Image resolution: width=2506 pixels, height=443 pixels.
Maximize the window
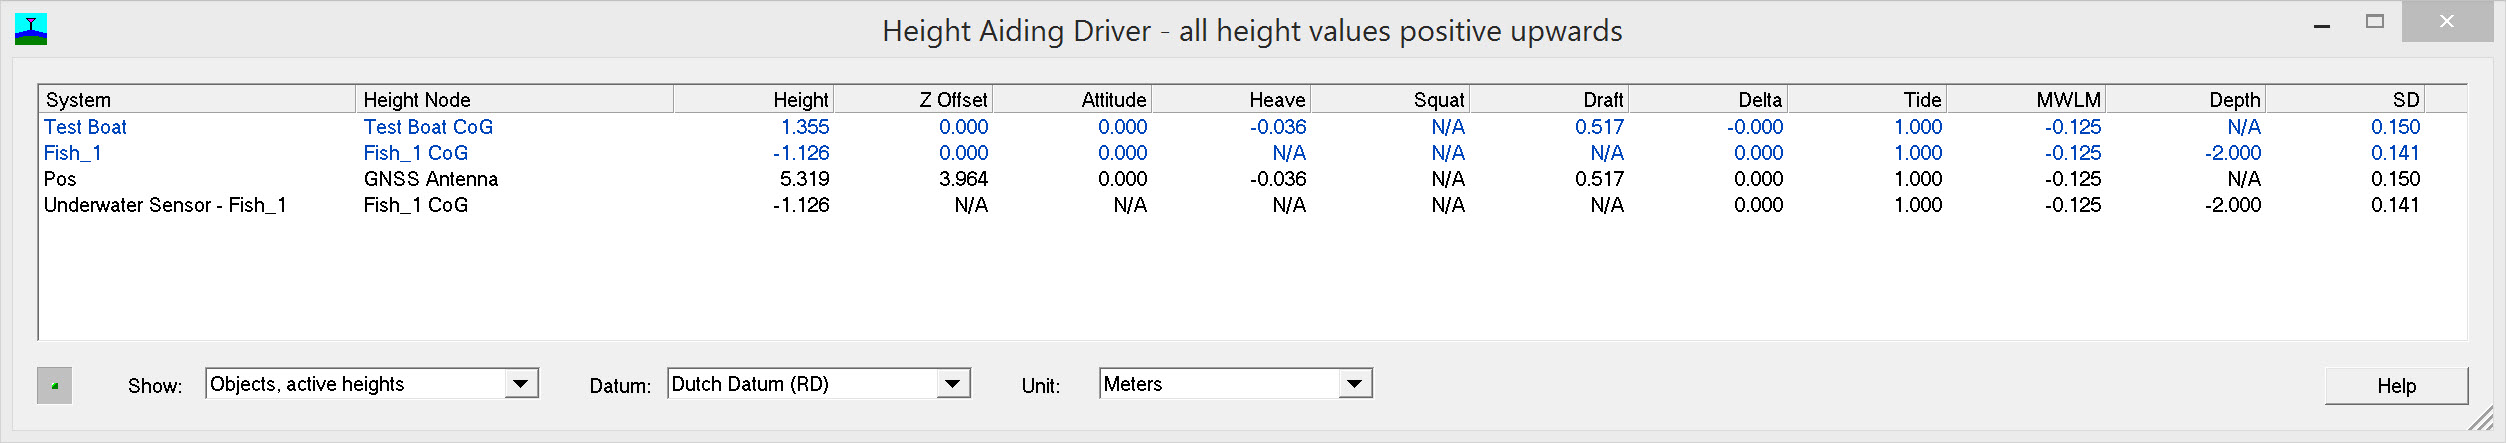point(2375,22)
